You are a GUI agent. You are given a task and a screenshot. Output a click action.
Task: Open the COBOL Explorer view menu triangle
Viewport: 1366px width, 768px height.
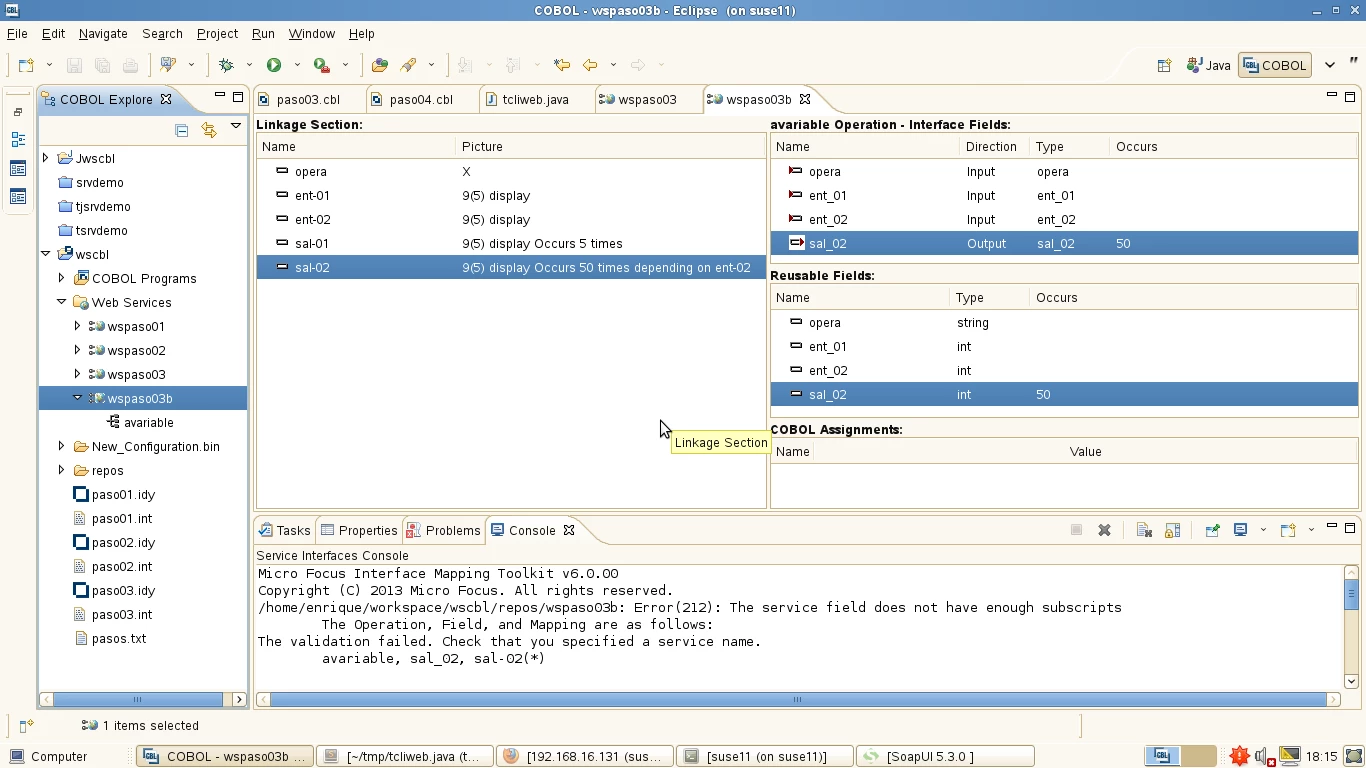tap(236, 127)
